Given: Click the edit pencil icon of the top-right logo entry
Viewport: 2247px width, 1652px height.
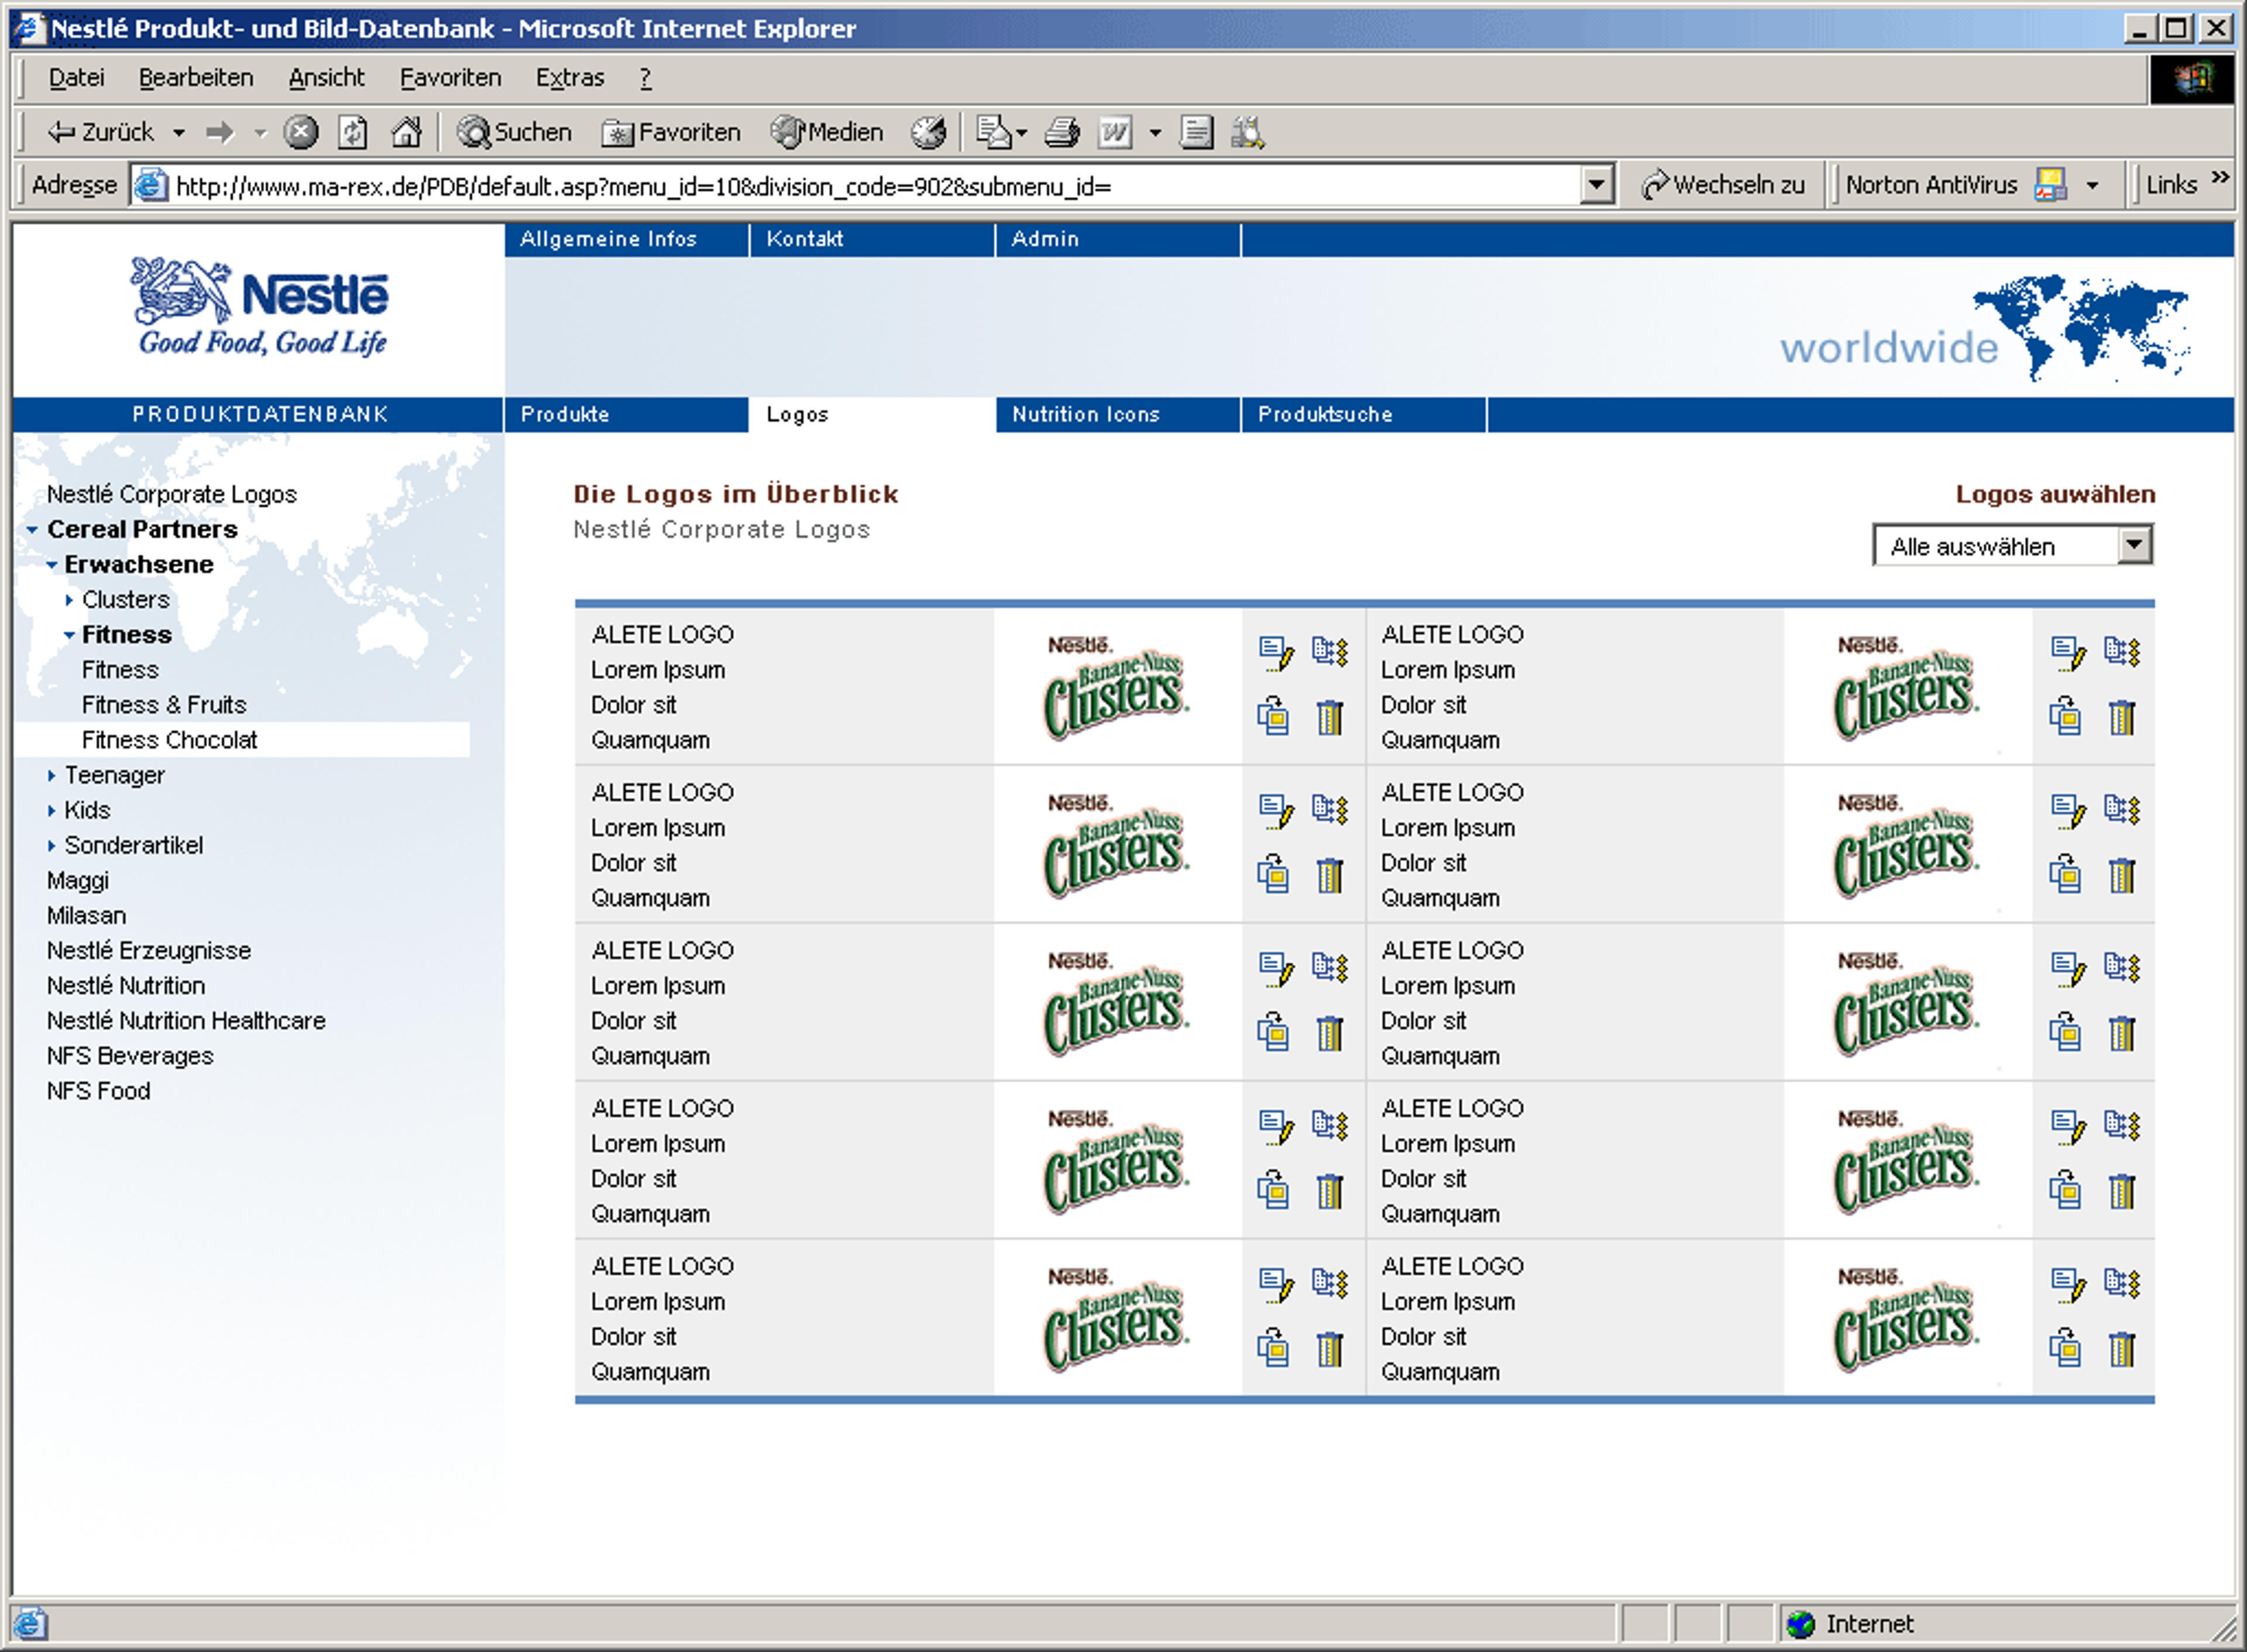Looking at the screenshot, I should pos(2068,652).
